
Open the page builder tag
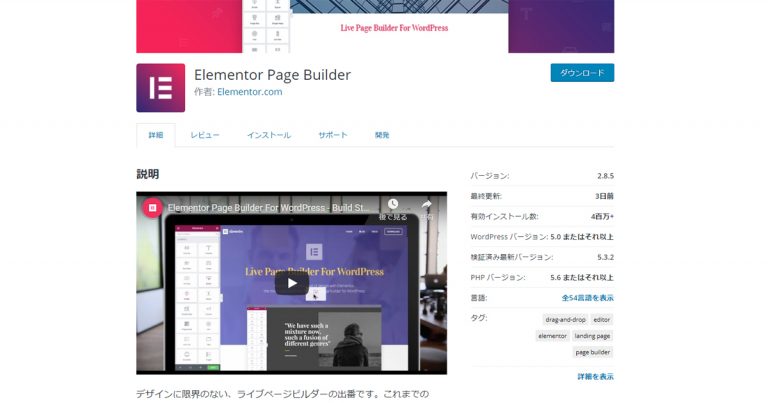click(x=593, y=352)
